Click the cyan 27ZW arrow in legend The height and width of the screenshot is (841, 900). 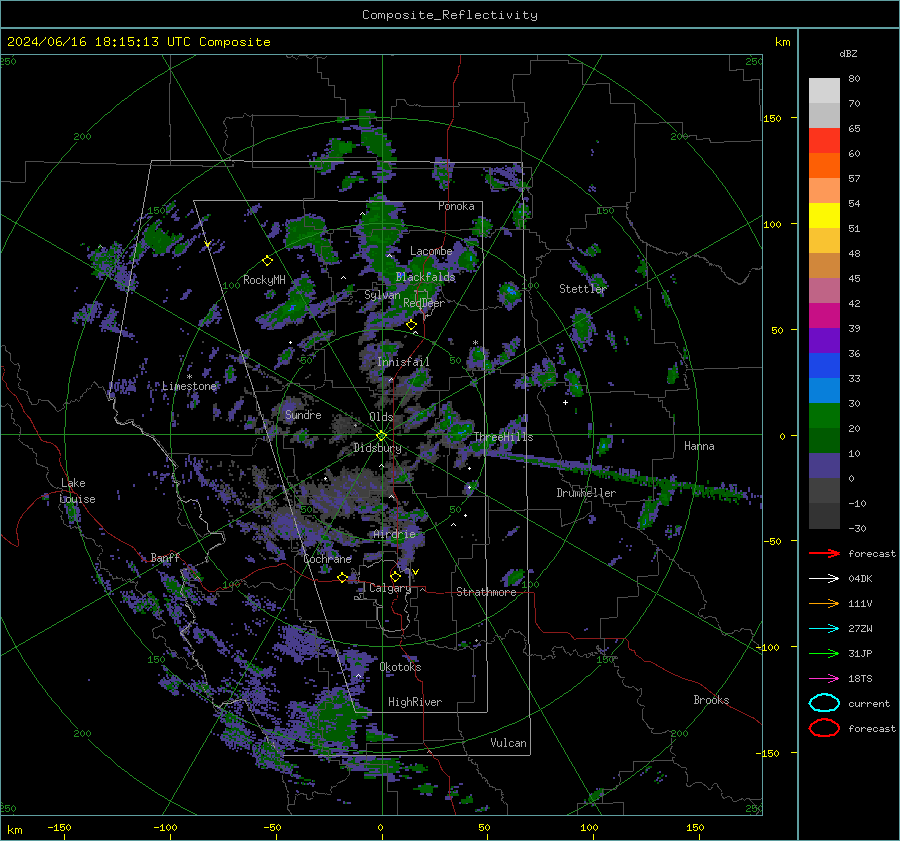824,629
